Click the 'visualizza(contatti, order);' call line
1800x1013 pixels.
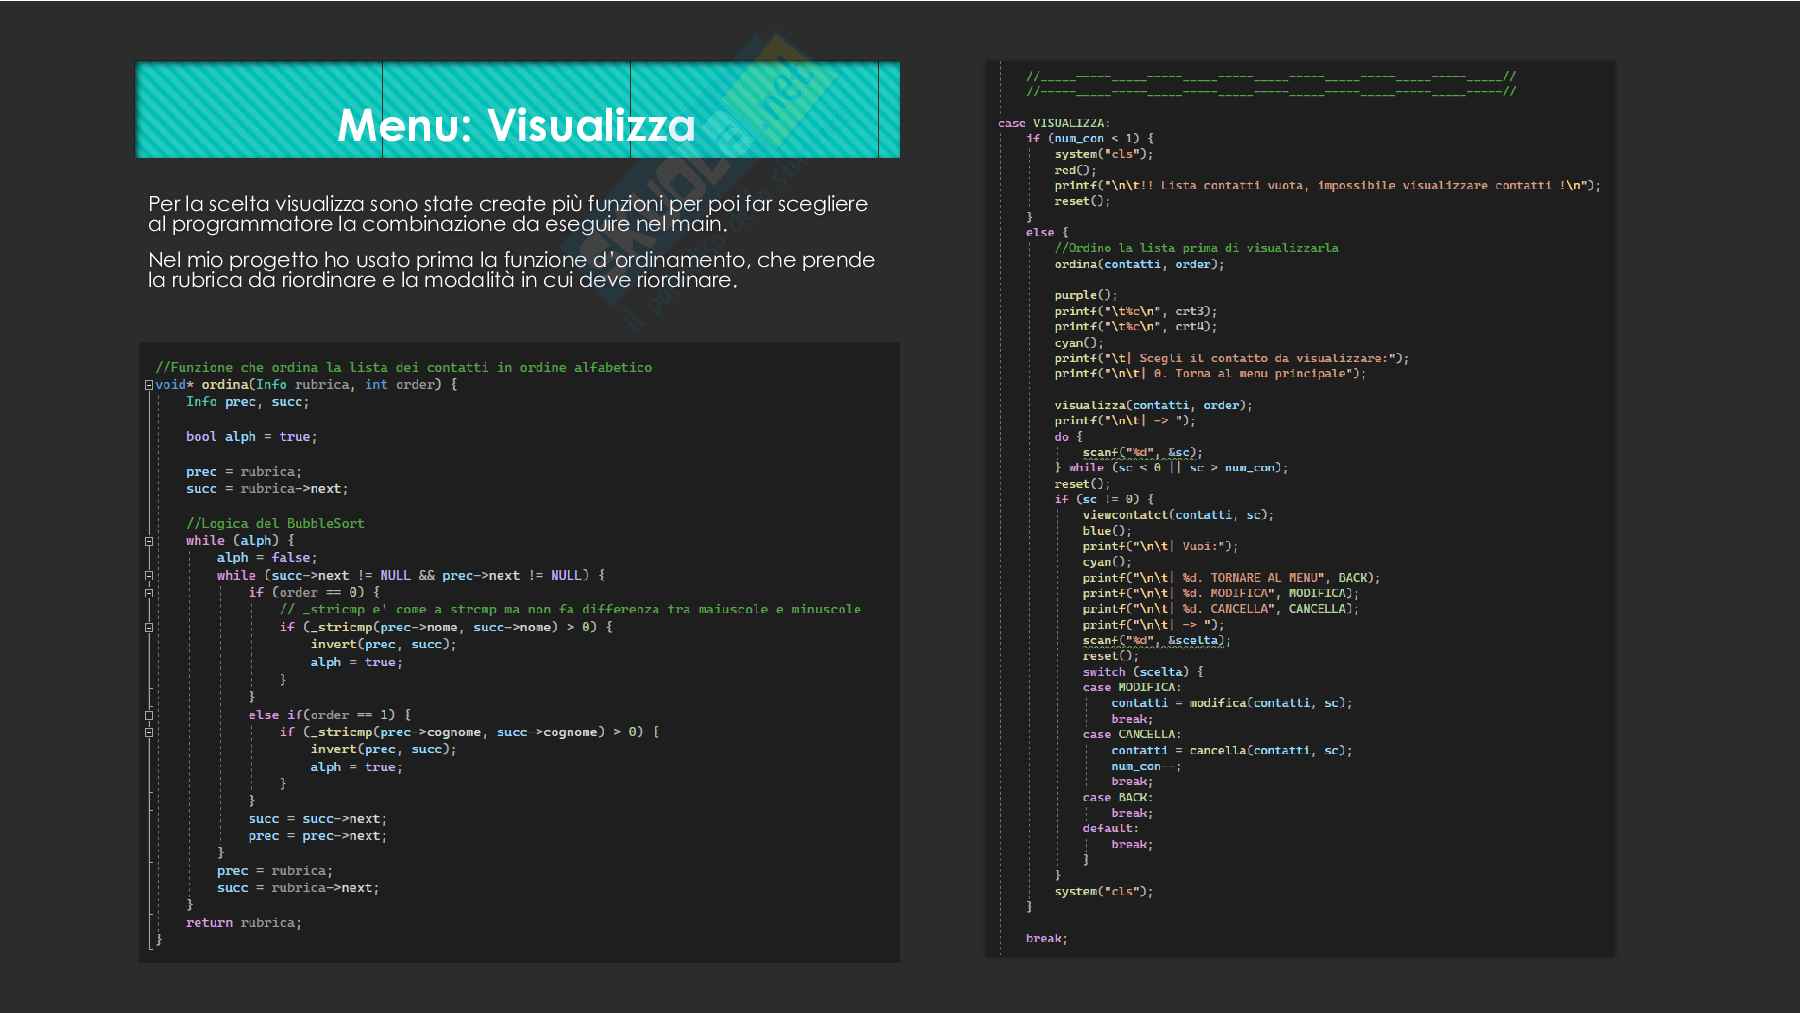[1152, 405]
